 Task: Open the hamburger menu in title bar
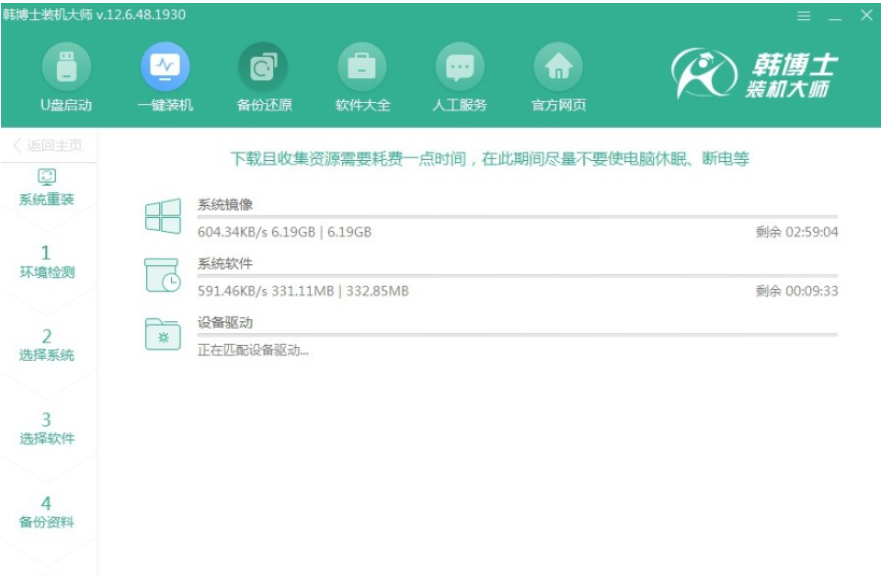(x=804, y=16)
